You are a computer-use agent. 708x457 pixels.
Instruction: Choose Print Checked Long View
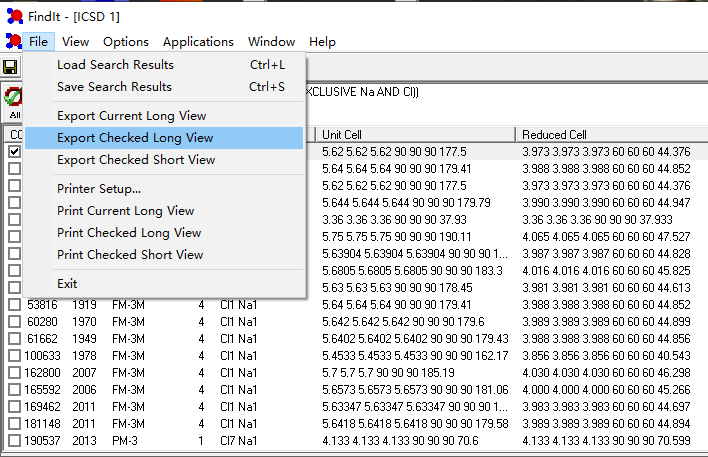[x=164, y=233]
